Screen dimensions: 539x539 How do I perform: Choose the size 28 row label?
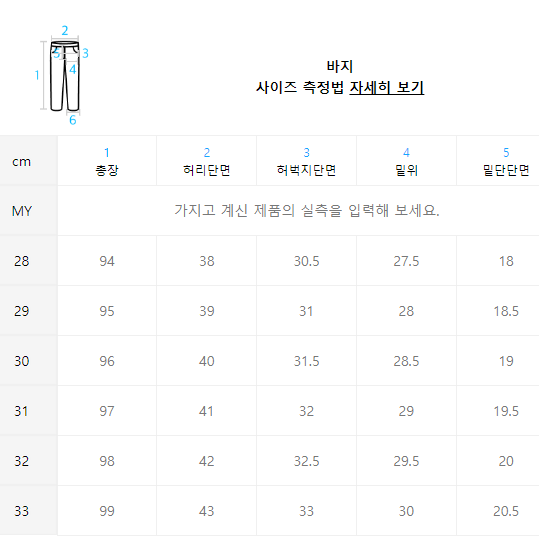[x=22, y=261]
